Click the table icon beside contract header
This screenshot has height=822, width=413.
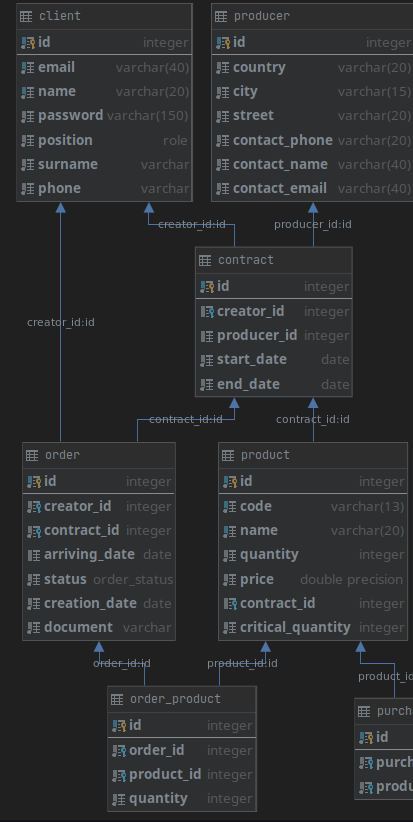pyautogui.click(x=205, y=260)
